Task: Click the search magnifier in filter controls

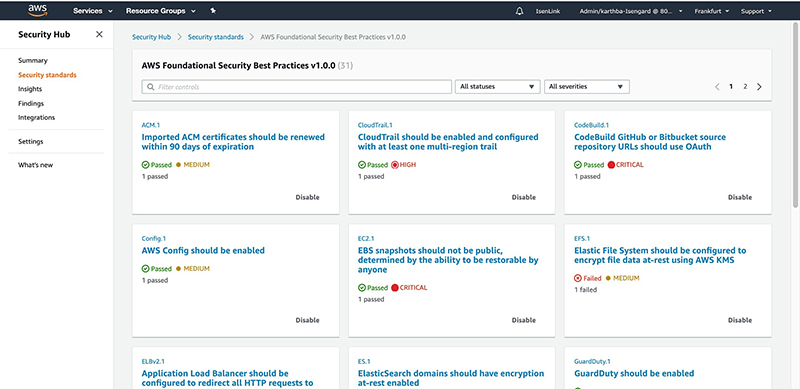Action: (151, 87)
